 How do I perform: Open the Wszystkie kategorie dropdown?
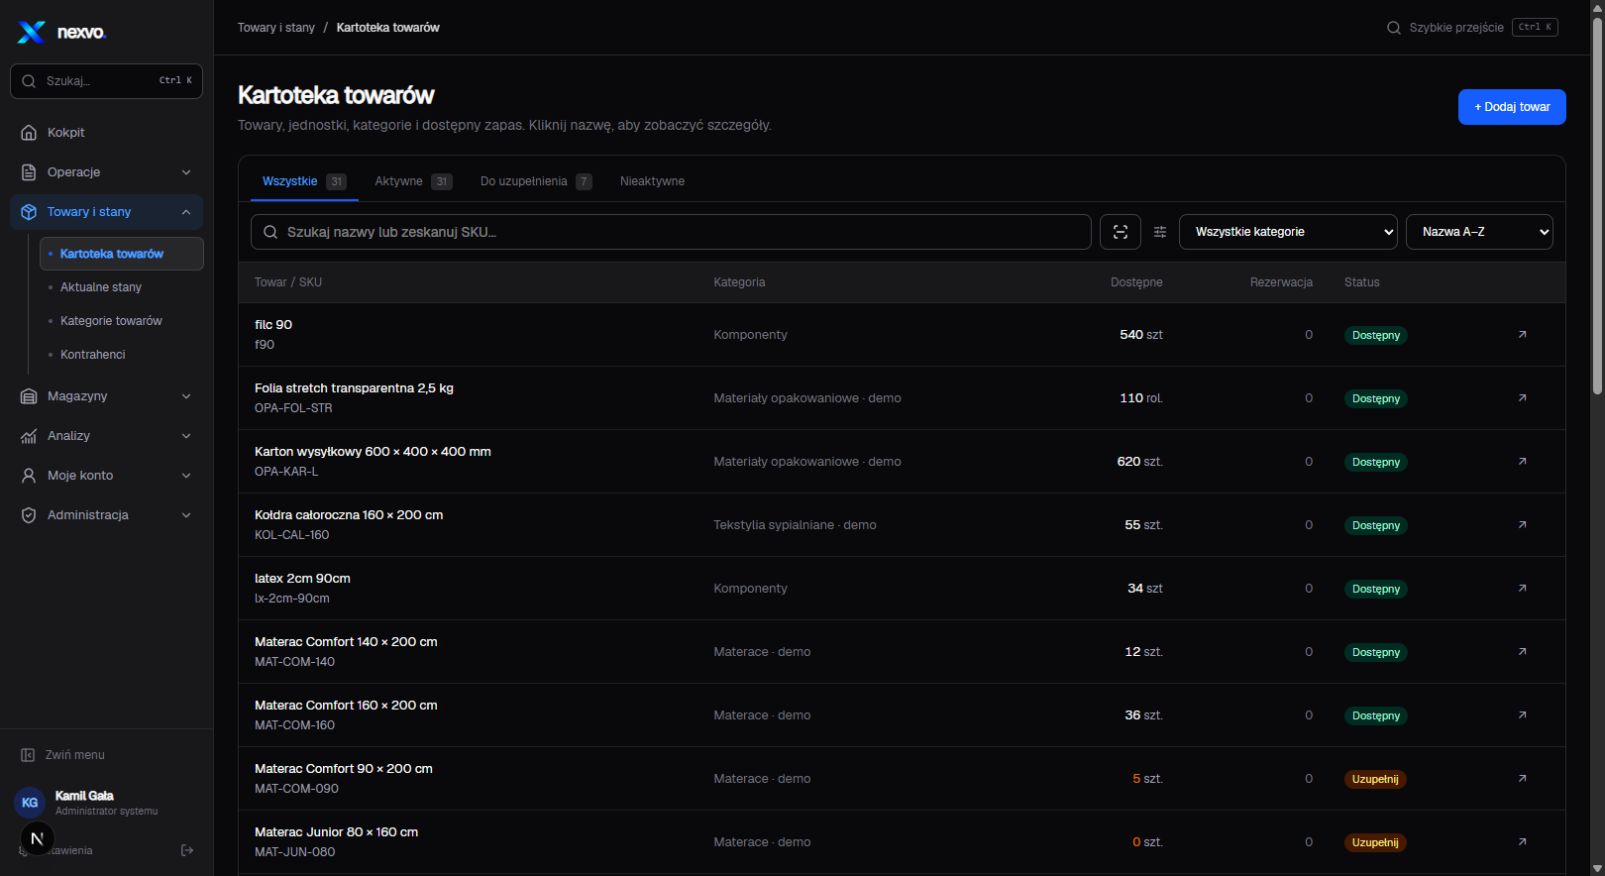pyautogui.click(x=1288, y=232)
